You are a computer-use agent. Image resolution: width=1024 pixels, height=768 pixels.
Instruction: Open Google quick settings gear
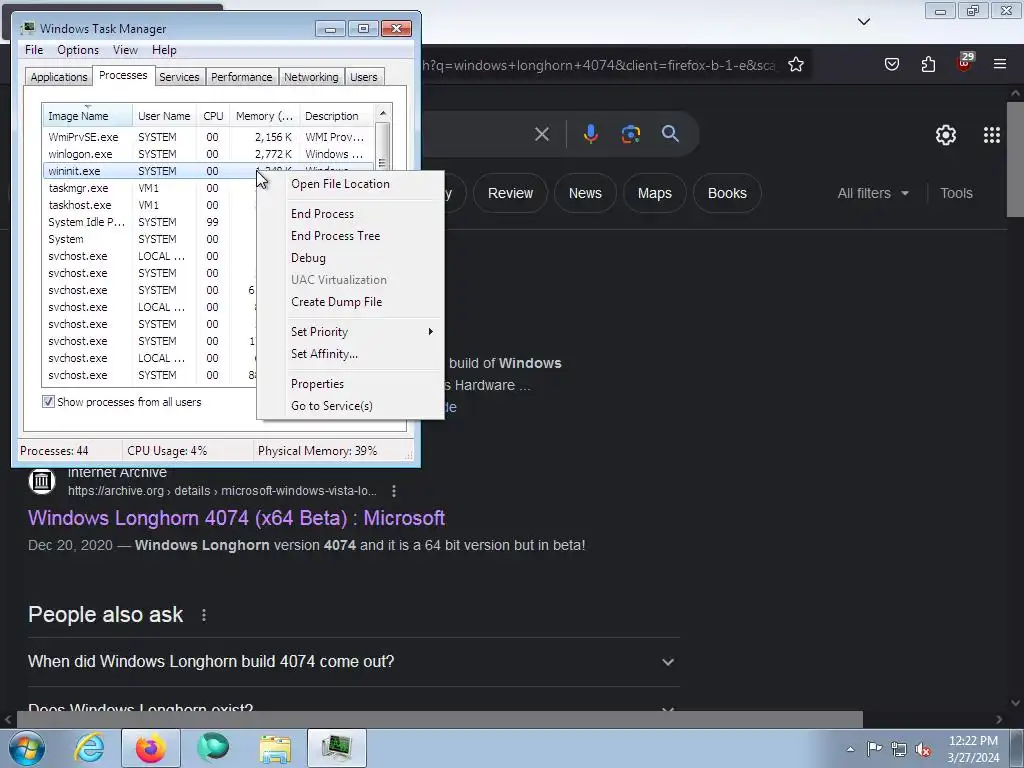click(x=946, y=135)
